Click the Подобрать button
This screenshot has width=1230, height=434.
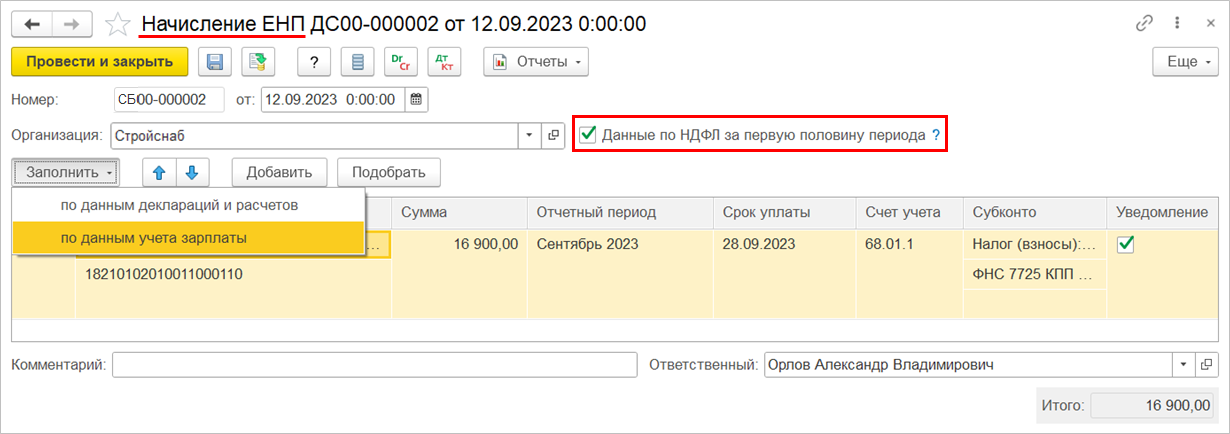pyautogui.click(x=389, y=172)
